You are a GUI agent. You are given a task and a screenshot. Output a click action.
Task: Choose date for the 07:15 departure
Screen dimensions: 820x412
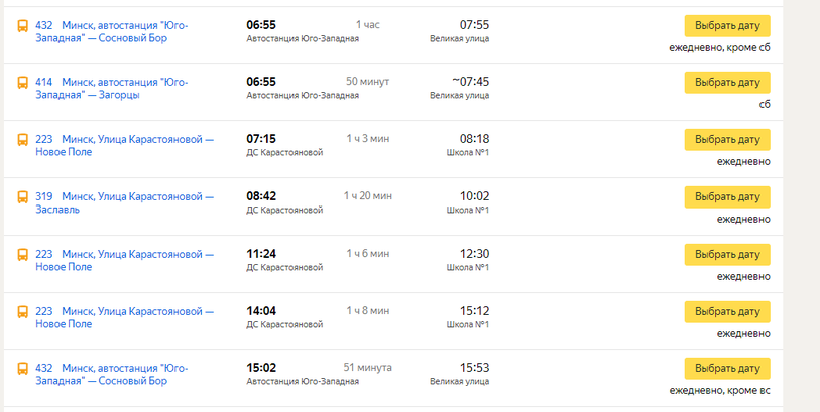(x=727, y=139)
